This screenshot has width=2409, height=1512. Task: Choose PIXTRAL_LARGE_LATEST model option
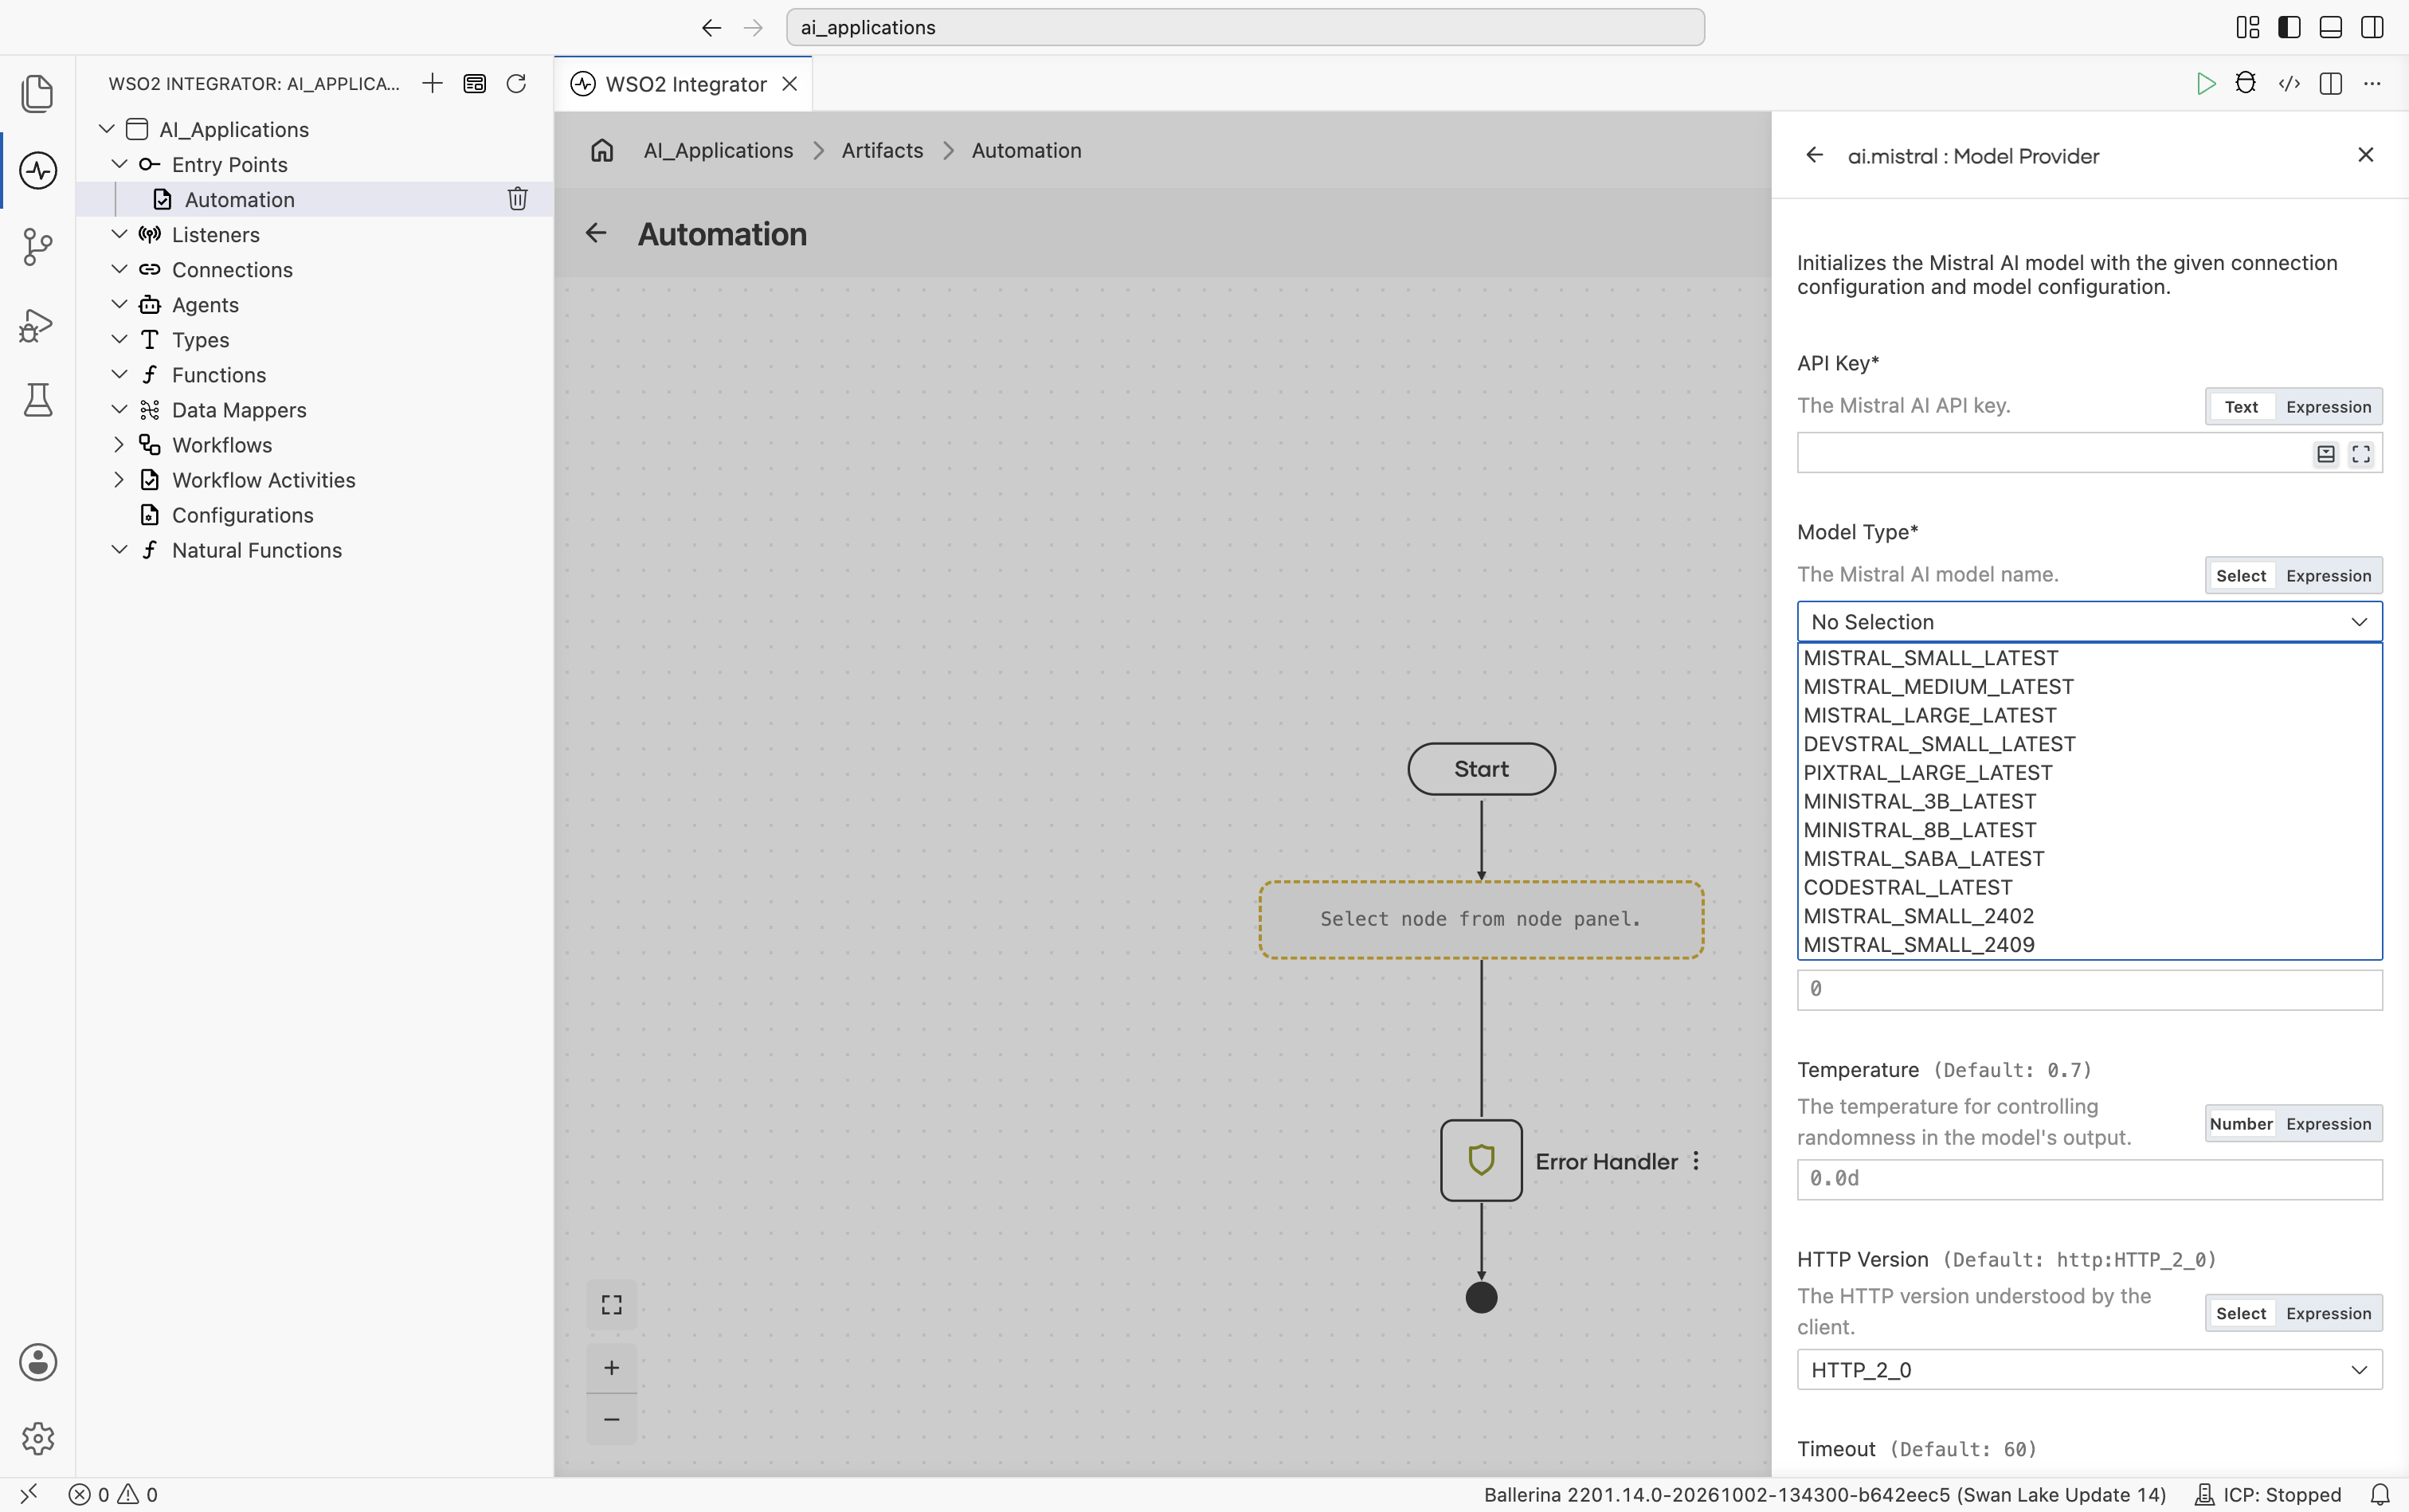pos(2089,773)
